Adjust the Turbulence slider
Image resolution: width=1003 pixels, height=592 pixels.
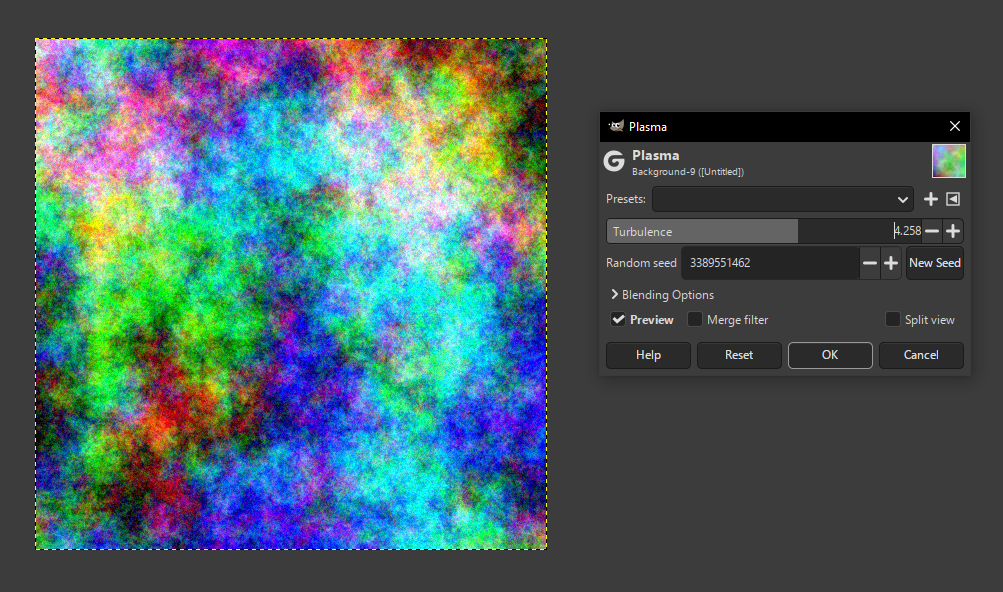(x=750, y=230)
